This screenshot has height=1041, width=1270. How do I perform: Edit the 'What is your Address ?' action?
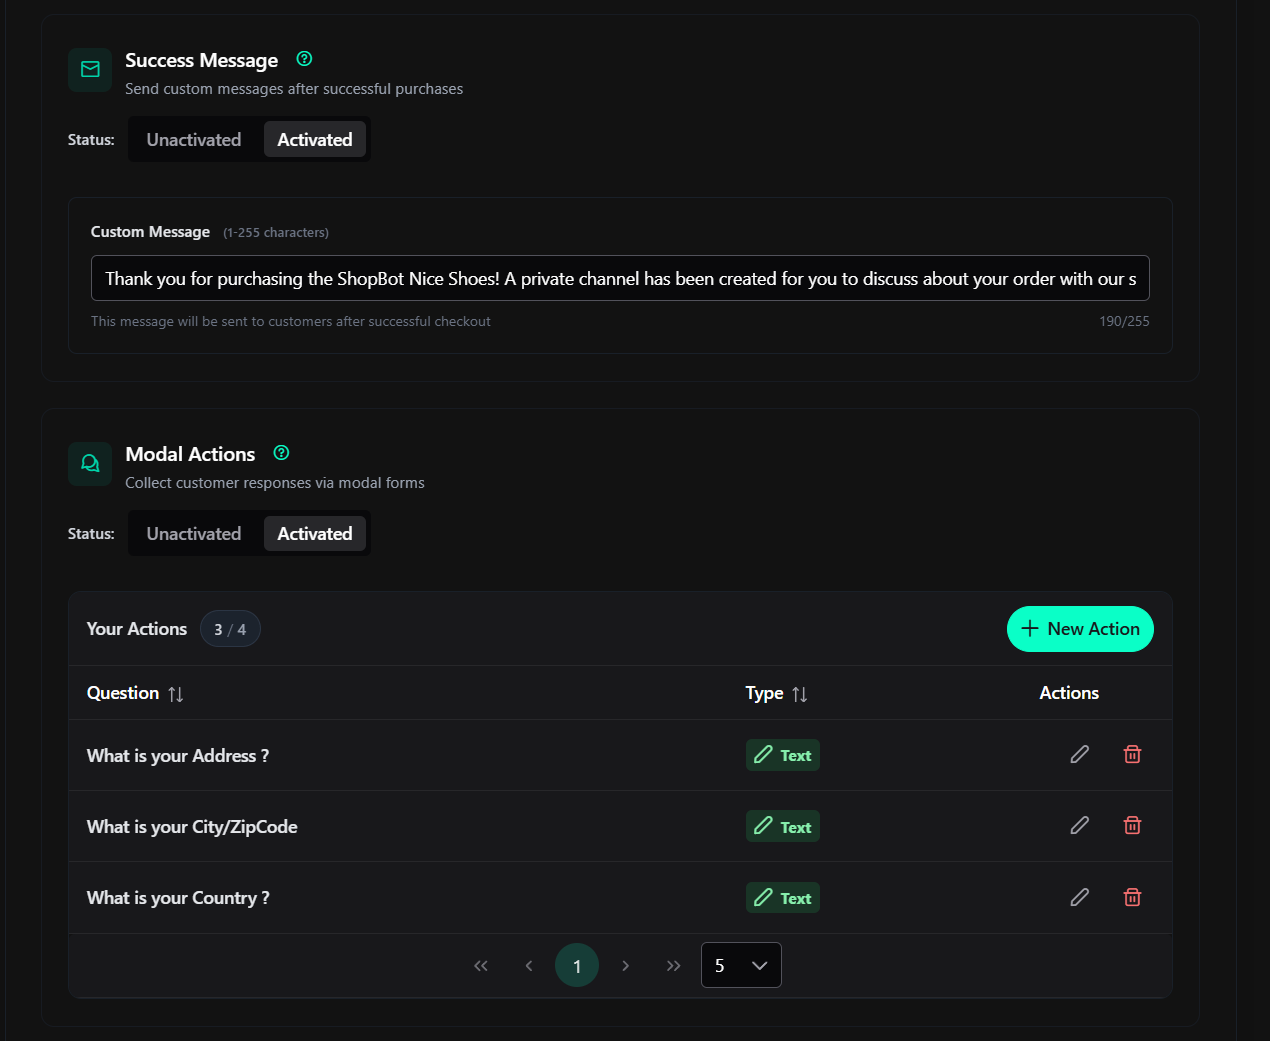tap(1079, 755)
